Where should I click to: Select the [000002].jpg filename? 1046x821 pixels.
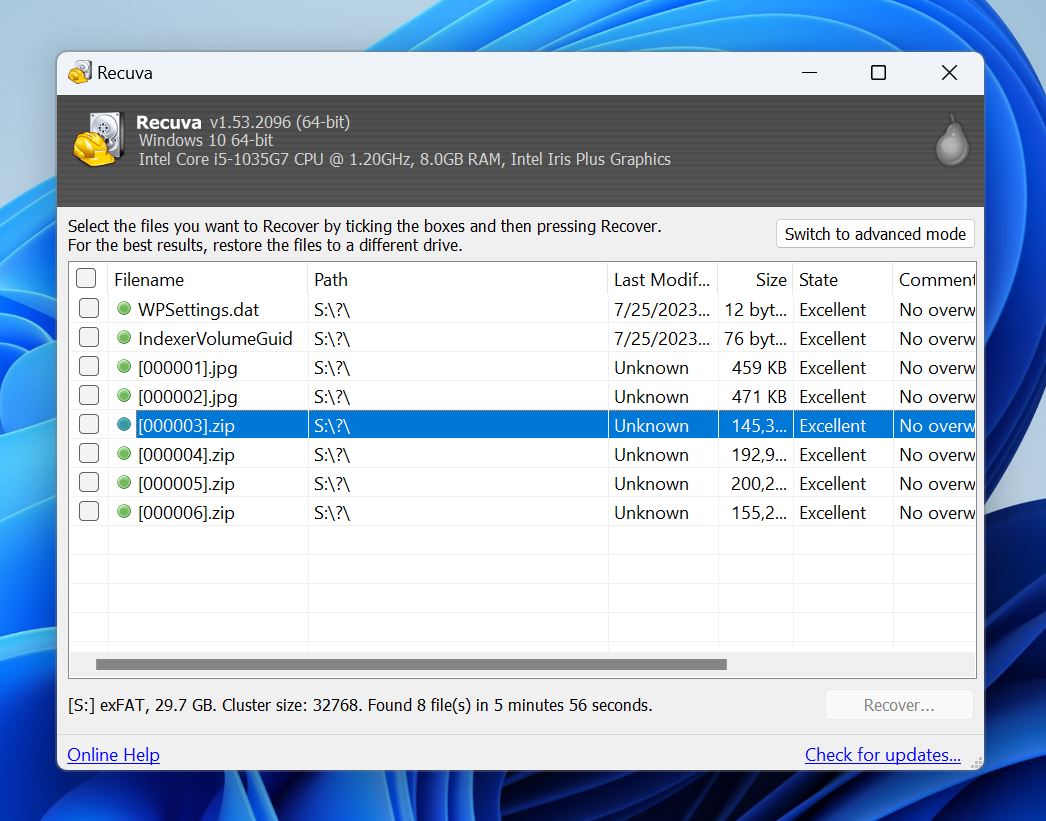[187, 397]
